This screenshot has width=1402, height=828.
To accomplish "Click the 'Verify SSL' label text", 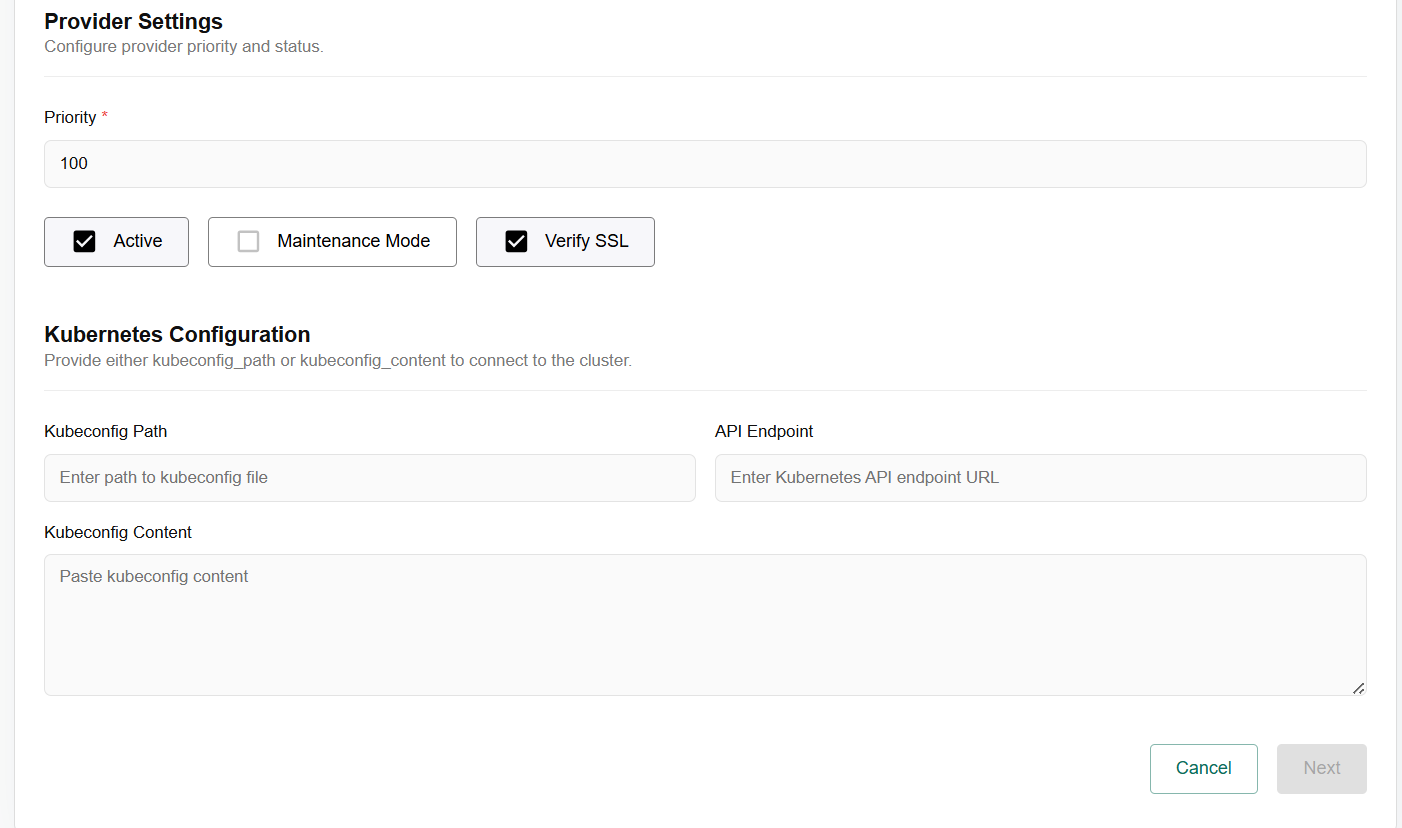I will [586, 242].
